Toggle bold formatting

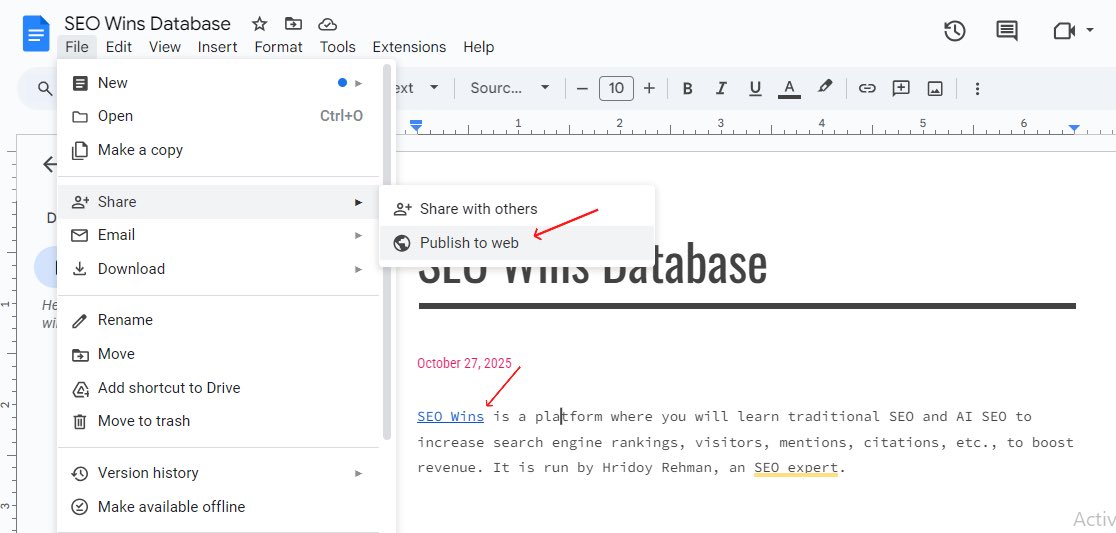coord(688,88)
